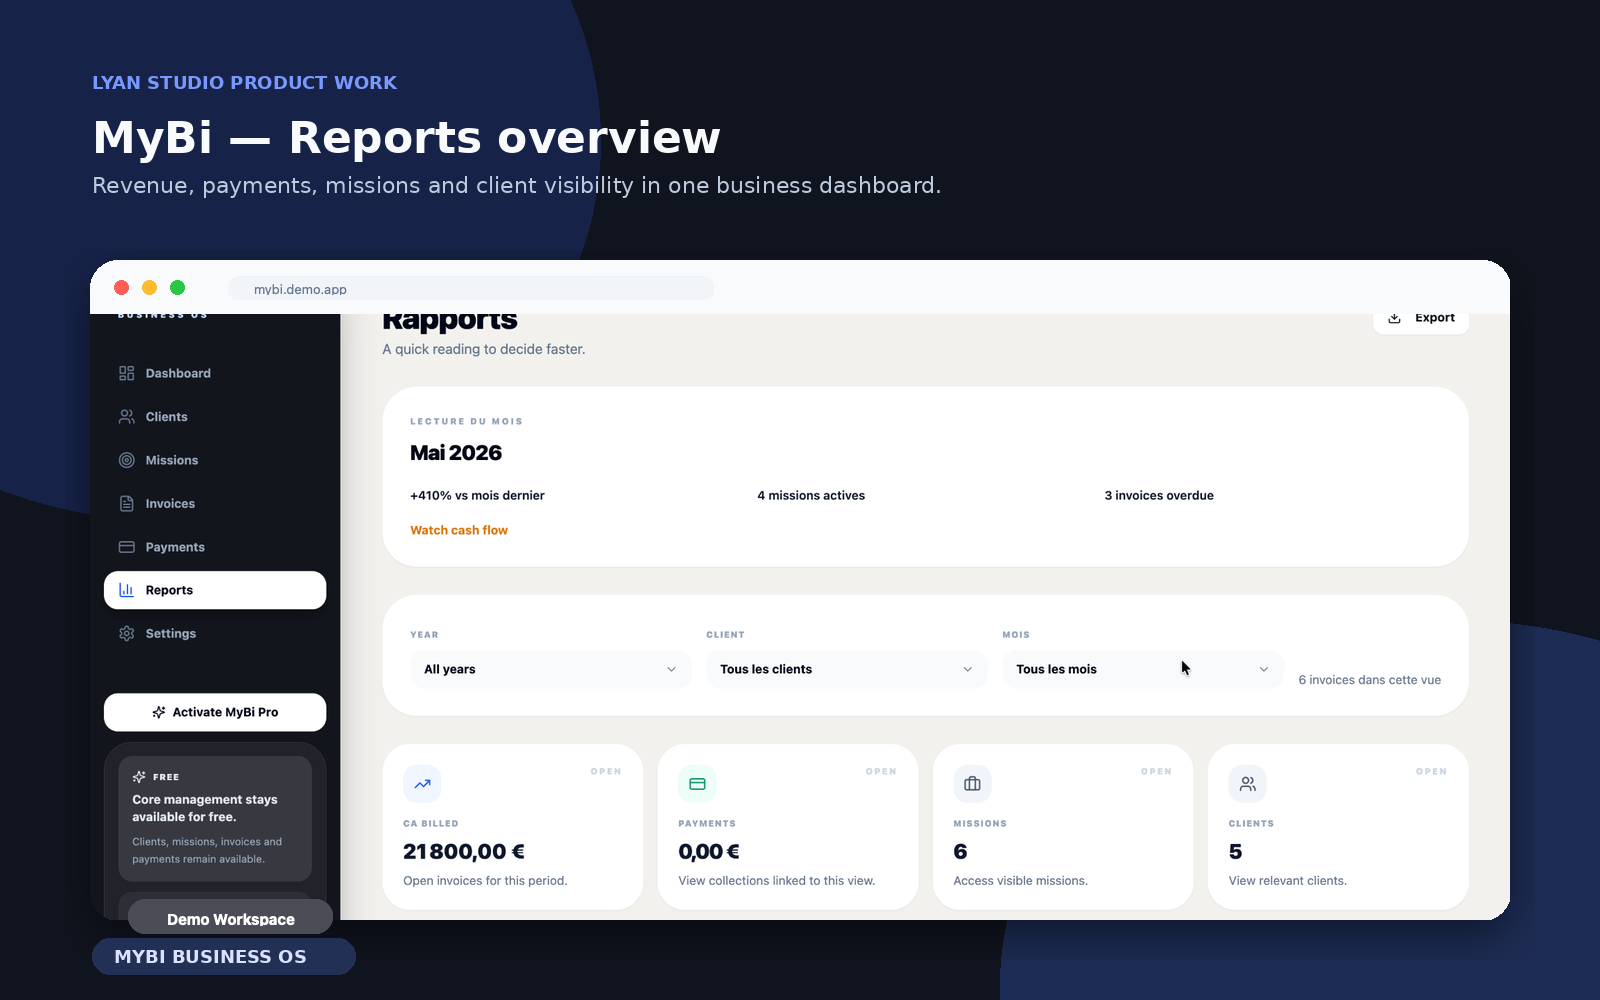Click the briefcase icon on Missions card
This screenshot has height=1000, width=1600.
972,784
